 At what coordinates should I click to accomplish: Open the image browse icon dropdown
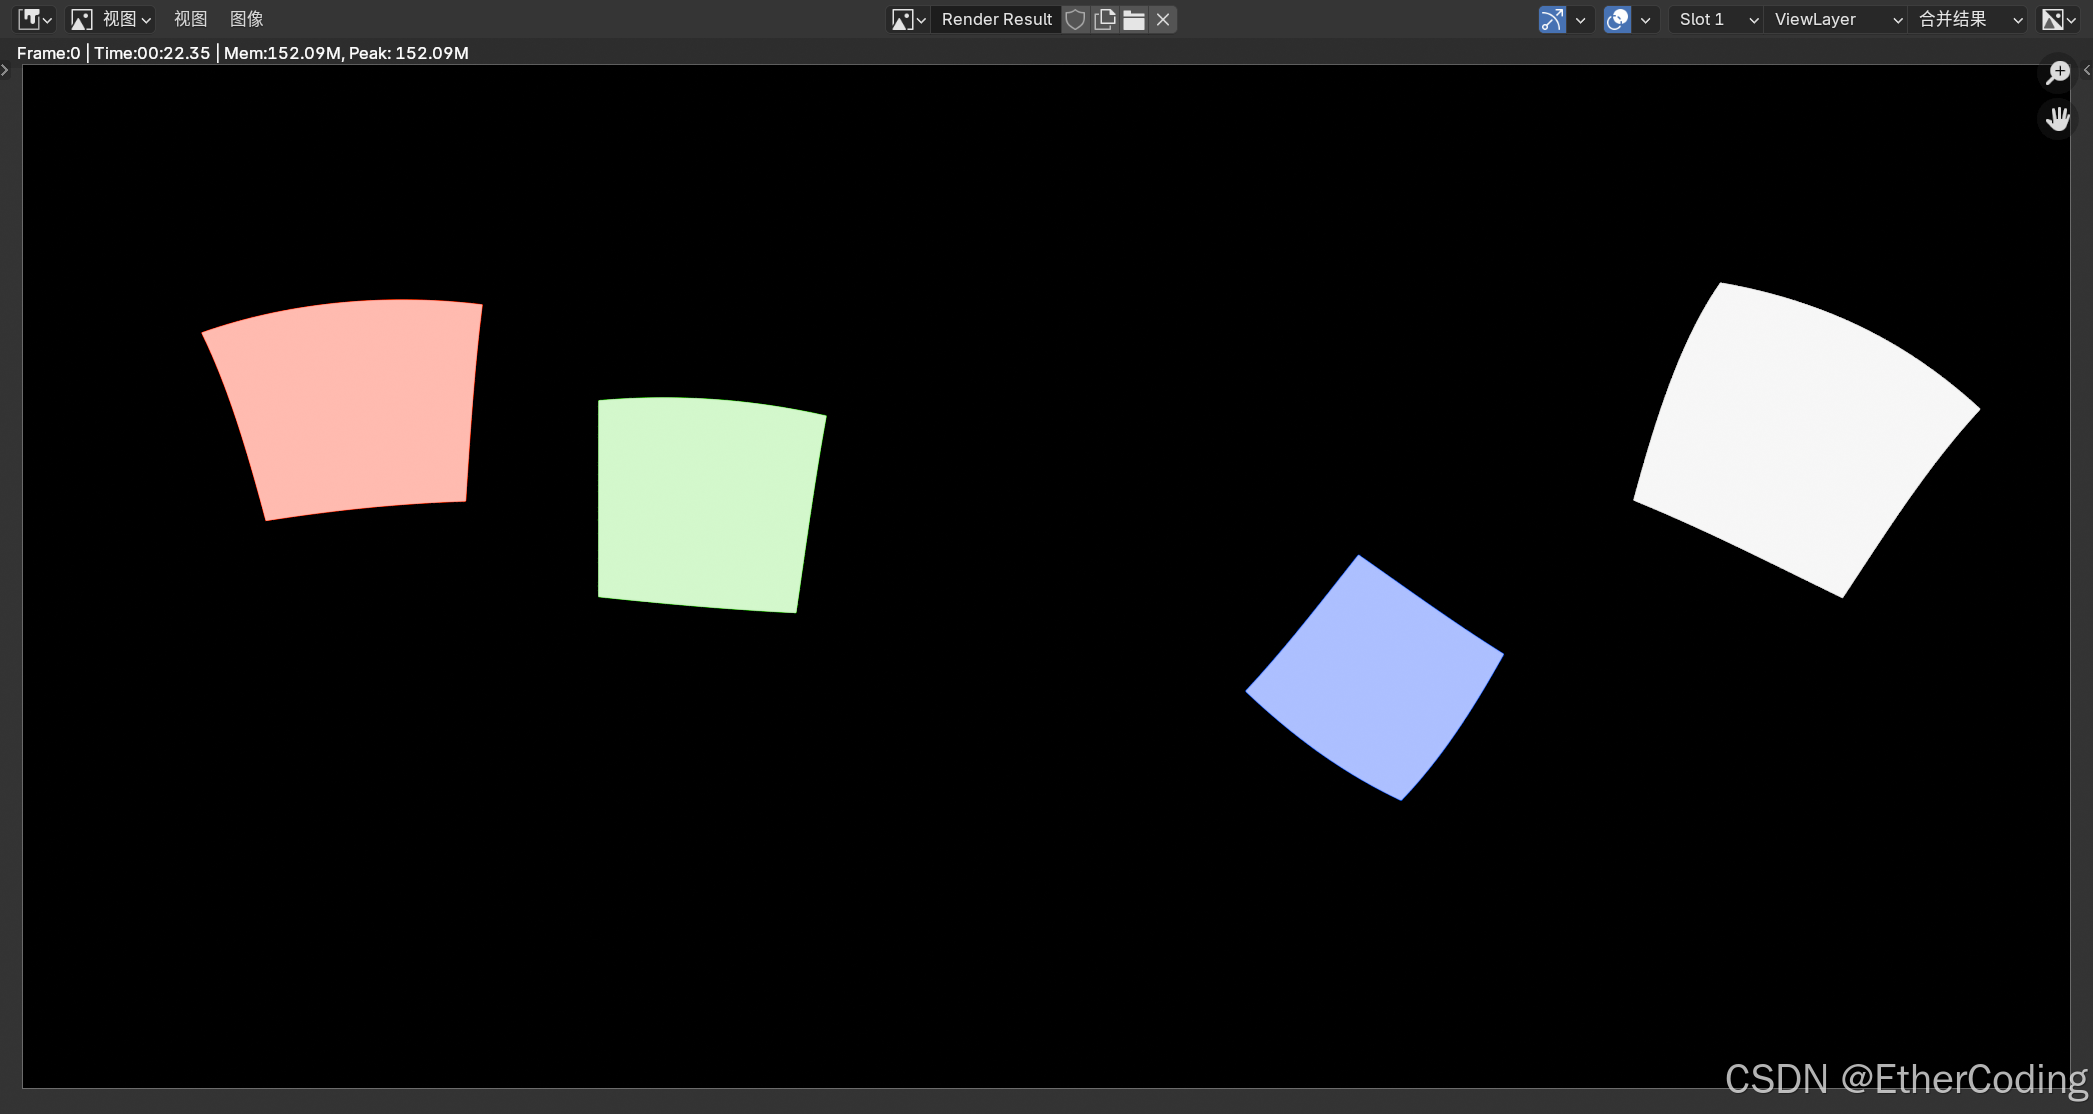pos(909,19)
